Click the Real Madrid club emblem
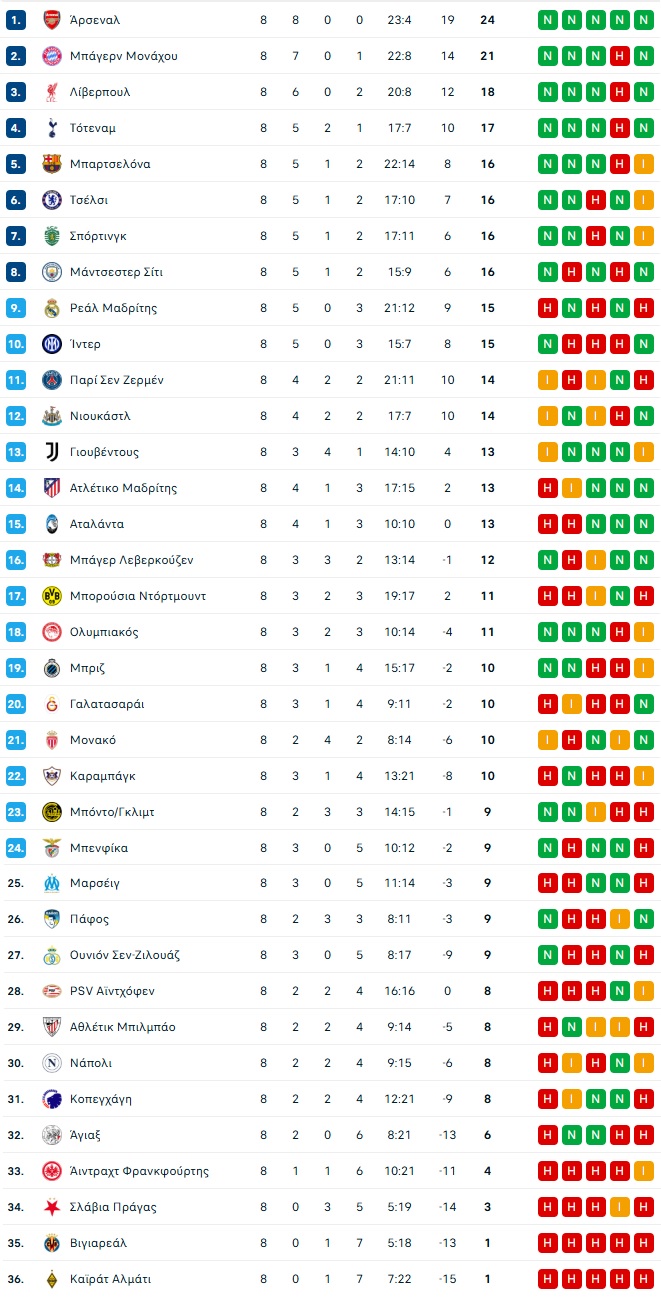Image resolution: width=661 pixels, height=1303 pixels. click(51, 308)
